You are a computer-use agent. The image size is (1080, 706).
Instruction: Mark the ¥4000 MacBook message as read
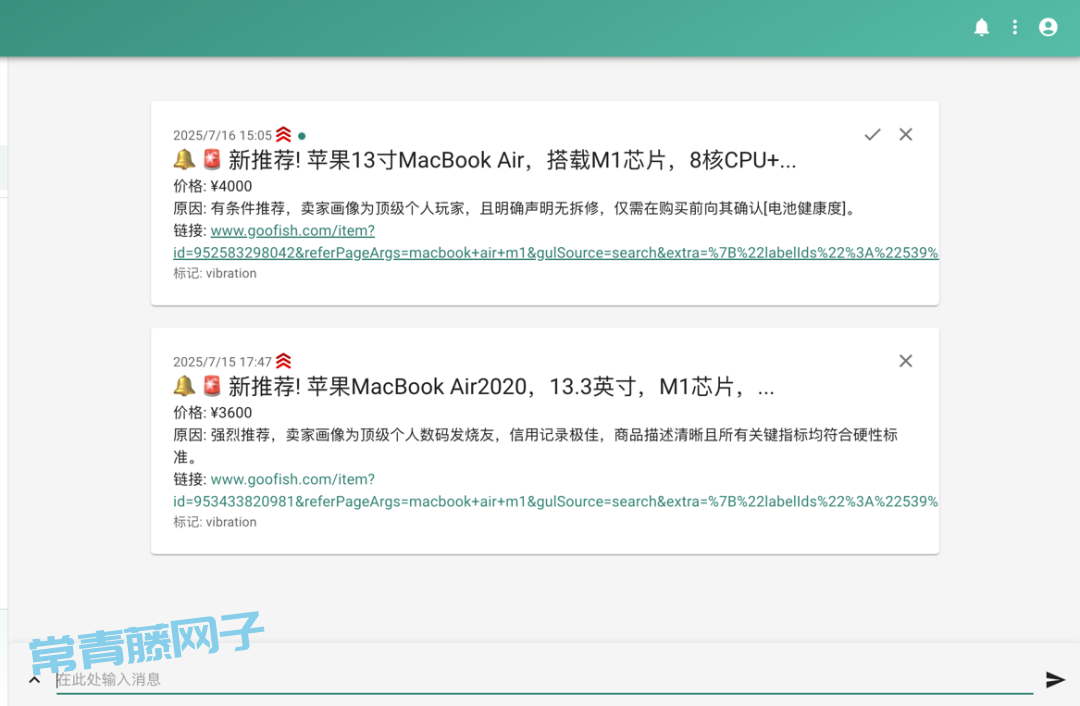pyautogui.click(x=872, y=134)
